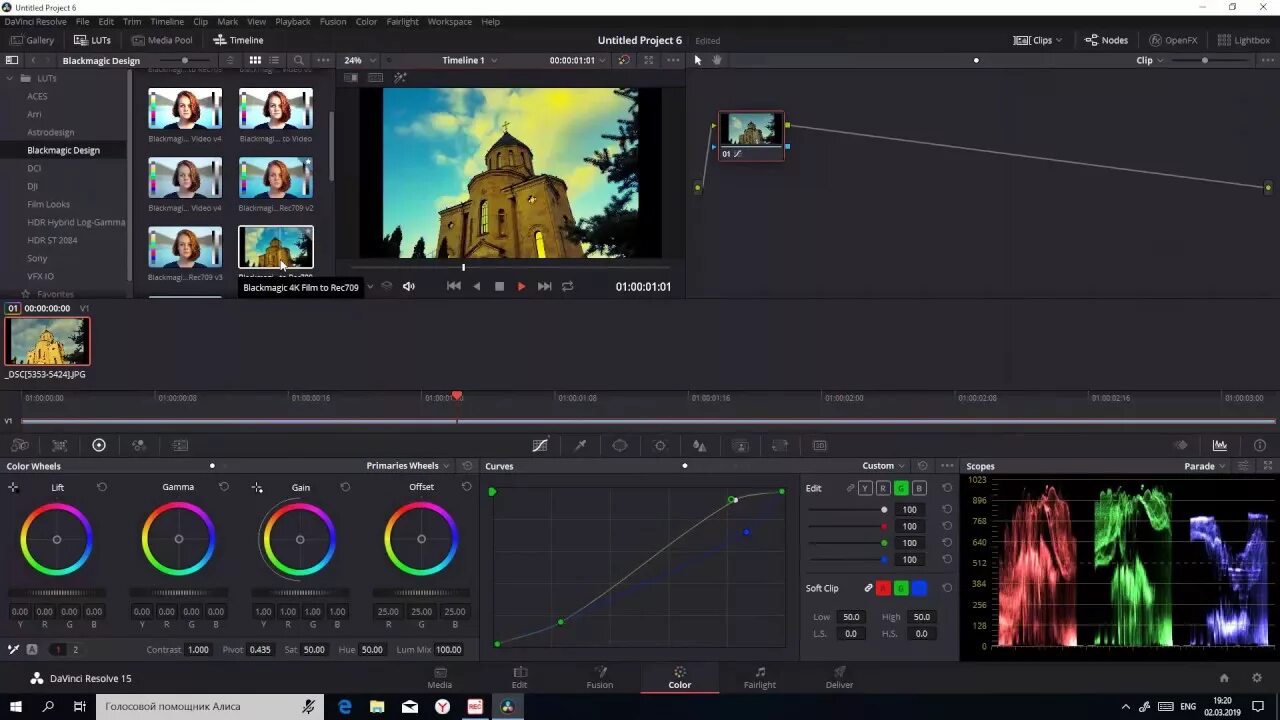
Task: Open the Parade scope type dropdown
Action: tap(1205, 466)
